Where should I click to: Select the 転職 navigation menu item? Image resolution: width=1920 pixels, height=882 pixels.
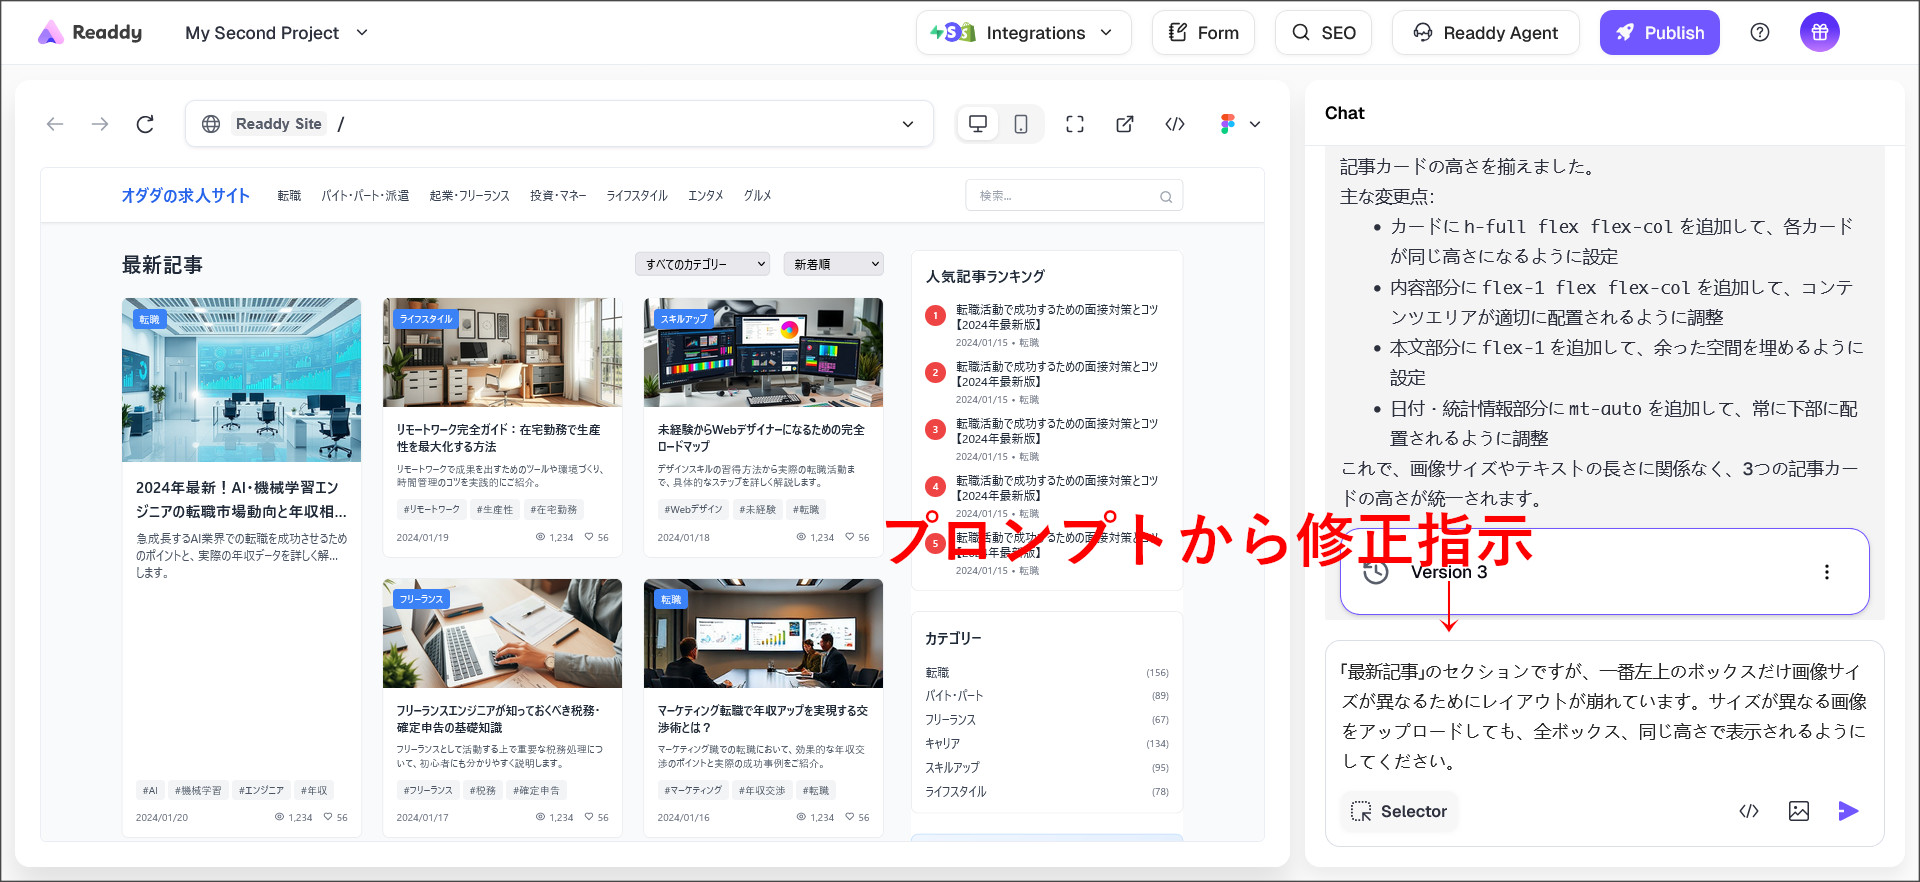[x=289, y=196]
